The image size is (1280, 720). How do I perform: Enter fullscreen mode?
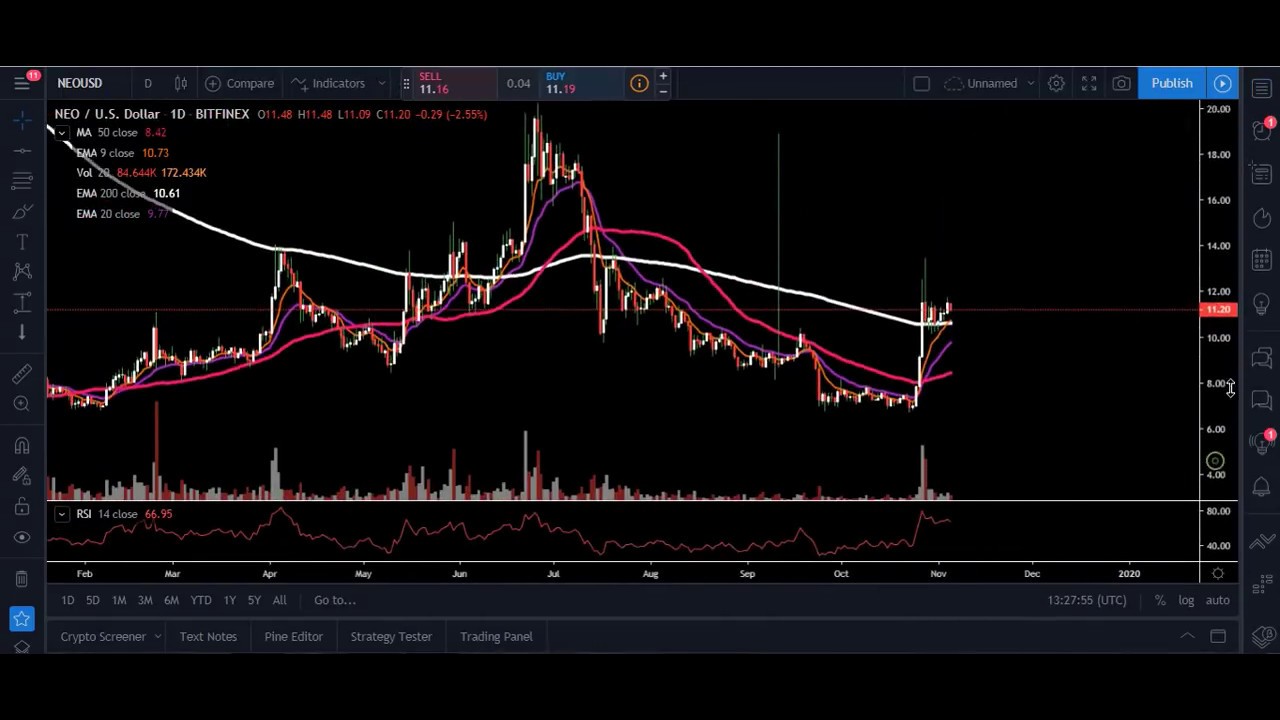click(x=1089, y=83)
